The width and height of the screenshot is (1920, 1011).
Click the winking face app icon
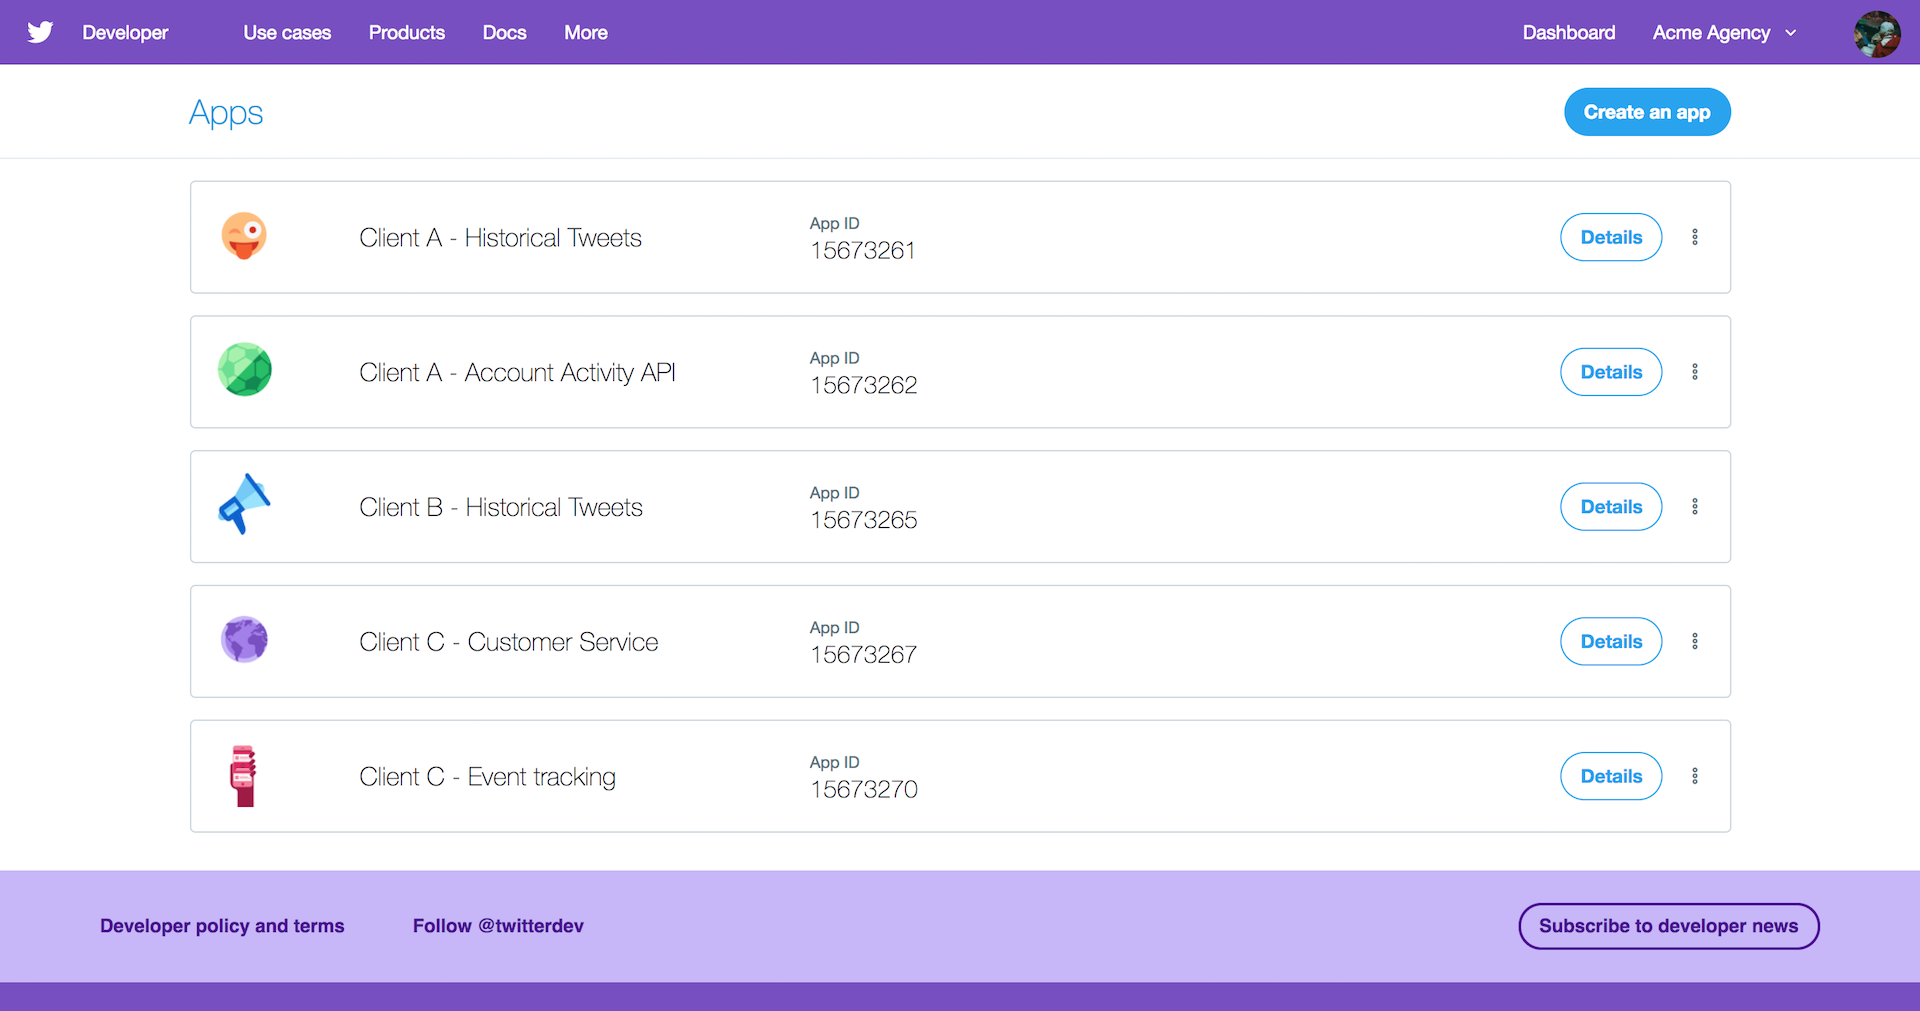click(x=244, y=236)
